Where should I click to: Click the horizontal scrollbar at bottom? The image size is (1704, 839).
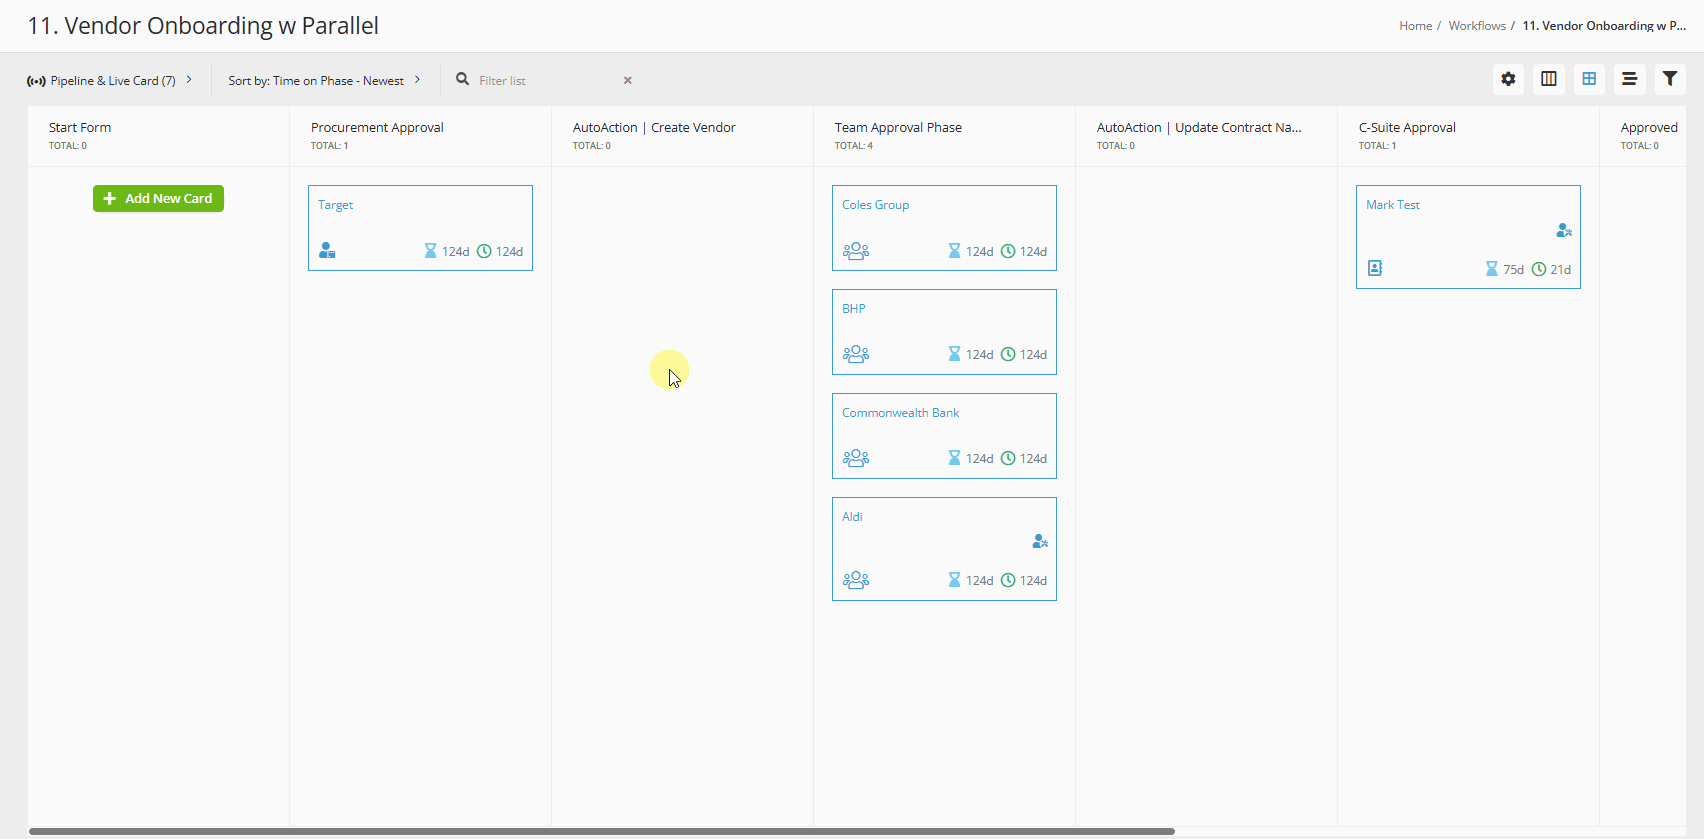(x=600, y=831)
